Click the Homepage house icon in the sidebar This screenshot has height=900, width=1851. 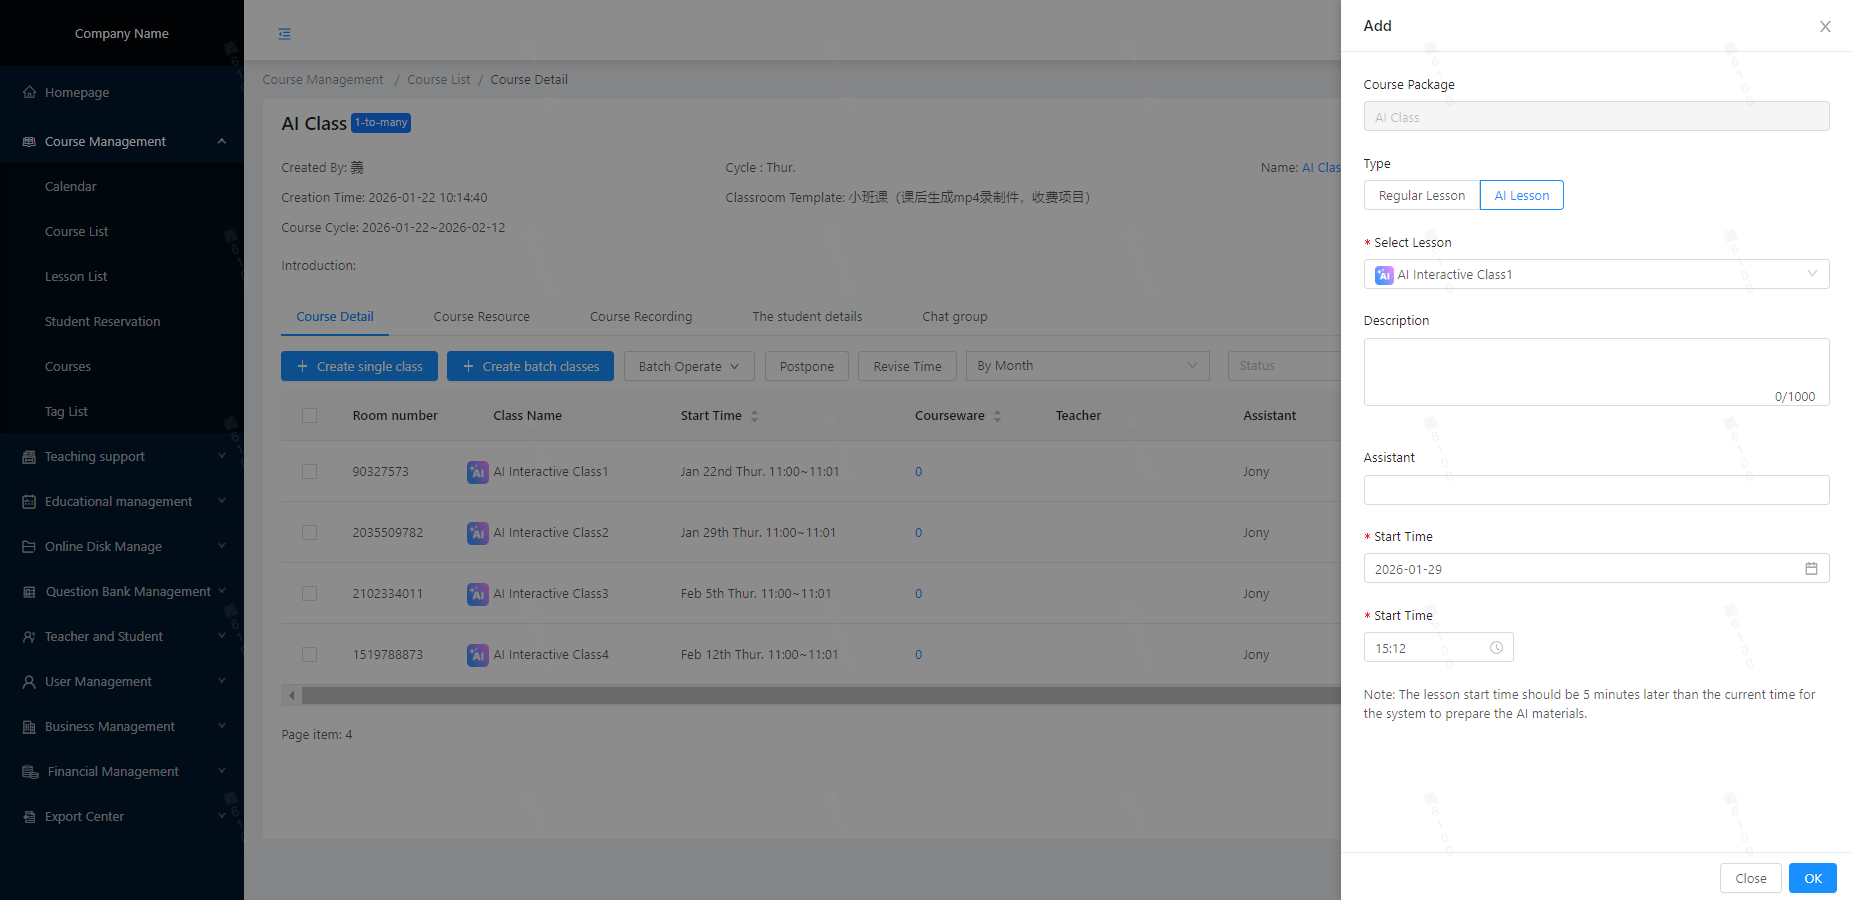tap(29, 92)
